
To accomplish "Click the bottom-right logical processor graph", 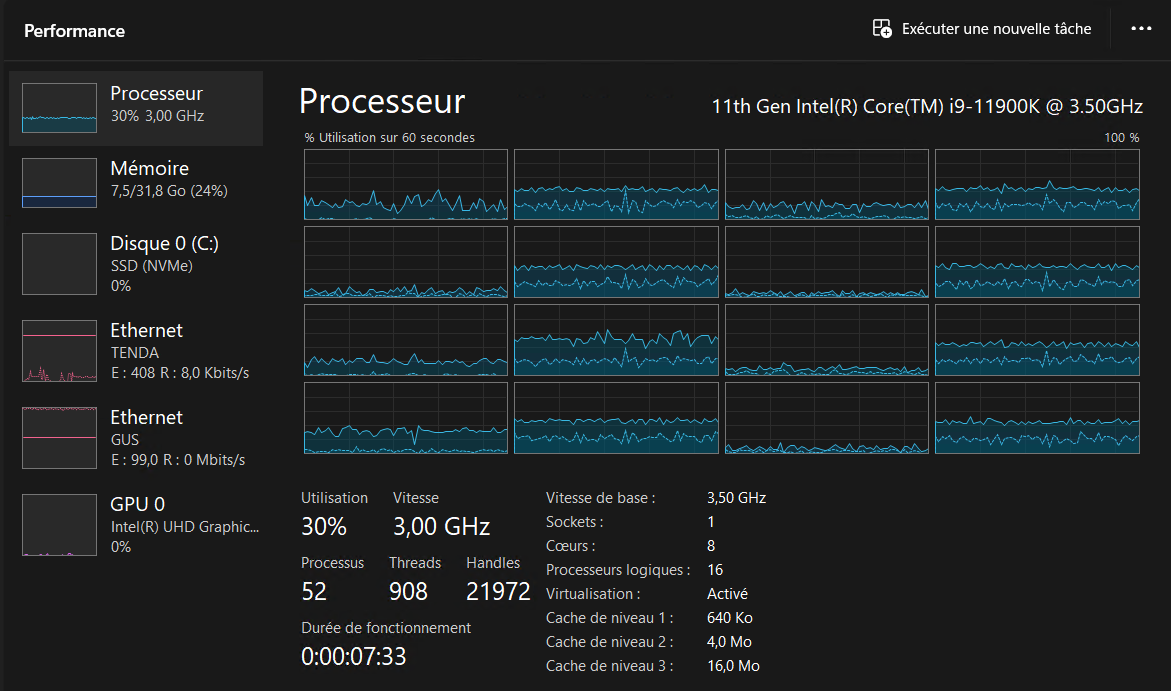I will click(1037, 418).
